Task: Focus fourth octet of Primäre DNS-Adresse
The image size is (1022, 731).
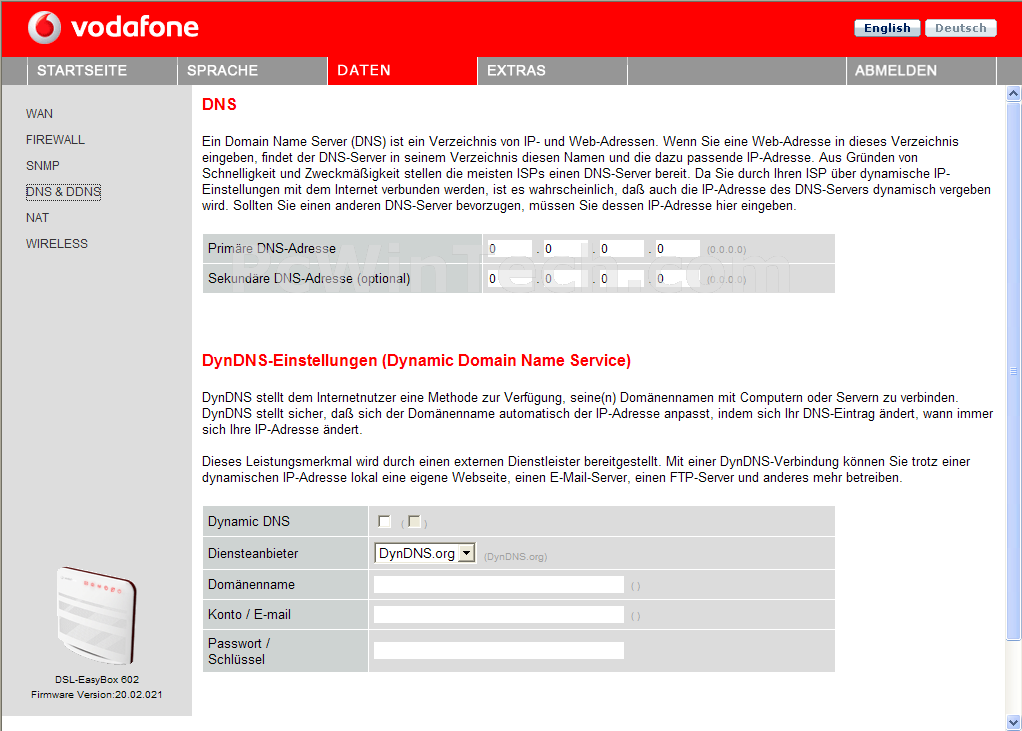Action: (678, 249)
